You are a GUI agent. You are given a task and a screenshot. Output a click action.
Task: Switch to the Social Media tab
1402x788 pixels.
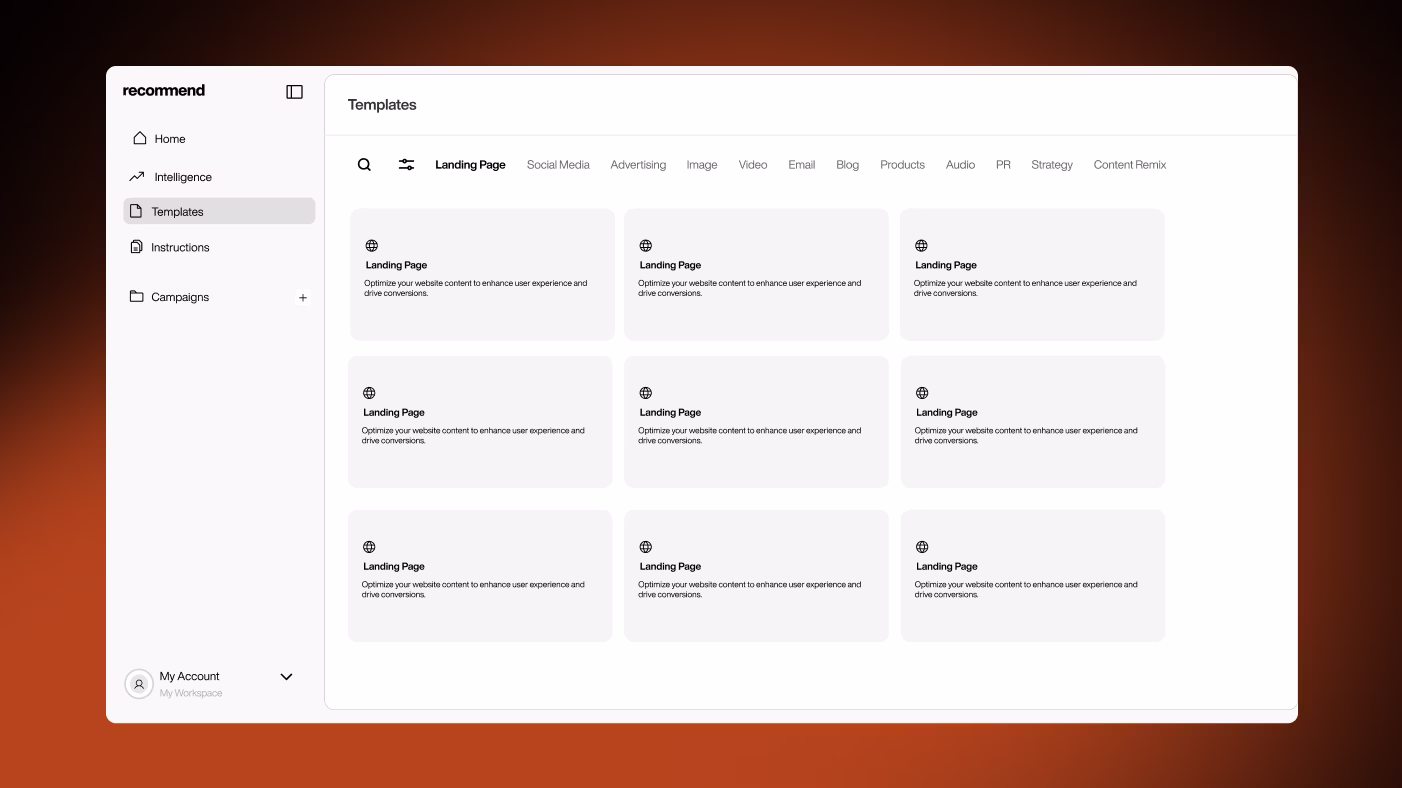[x=558, y=165]
